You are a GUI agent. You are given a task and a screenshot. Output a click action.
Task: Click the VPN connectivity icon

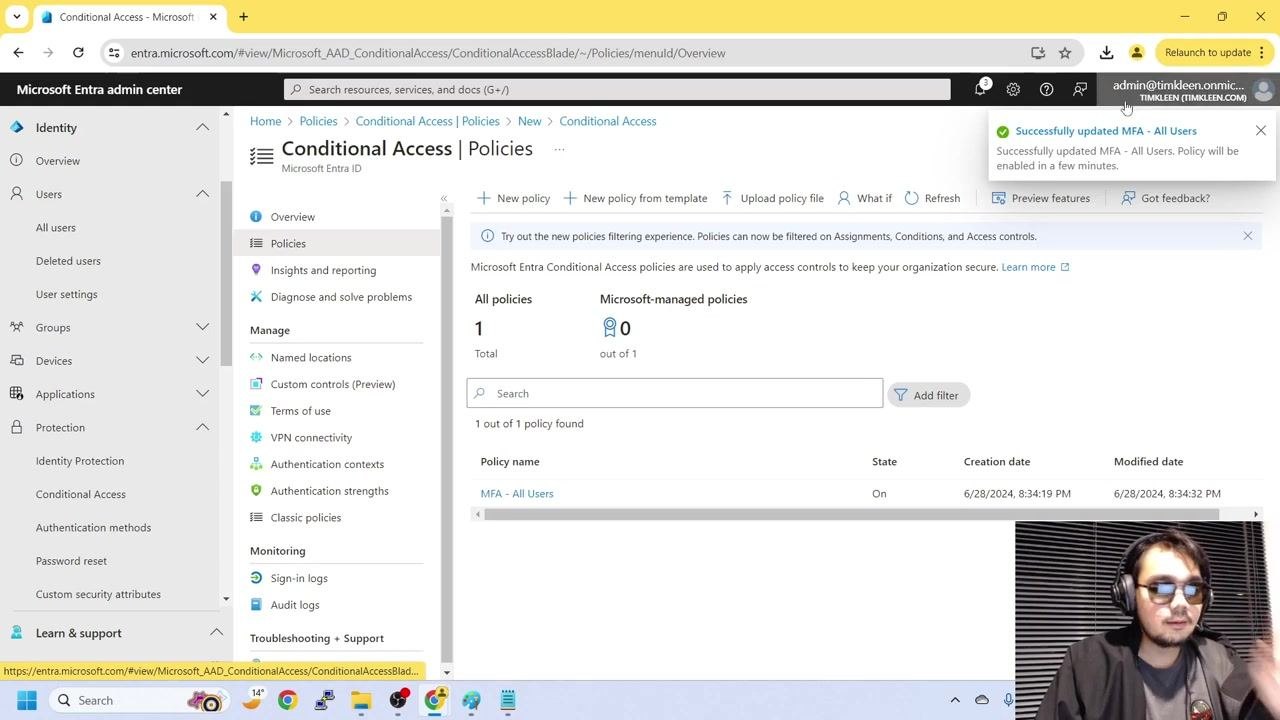coord(256,437)
